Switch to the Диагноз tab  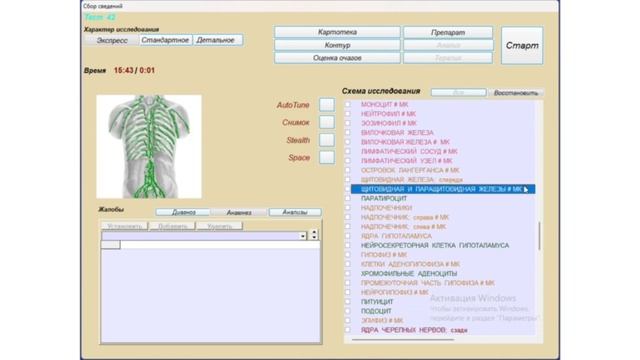(x=183, y=212)
